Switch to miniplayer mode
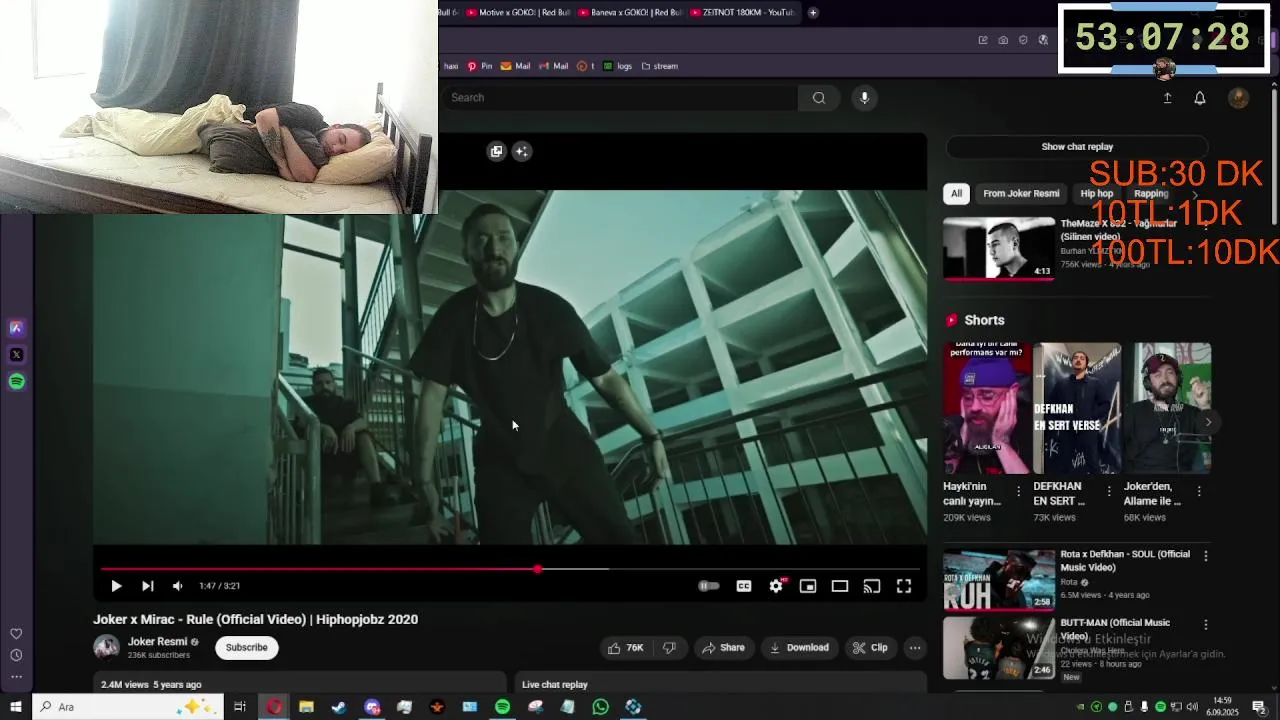 pyautogui.click(x=808, y=586)
